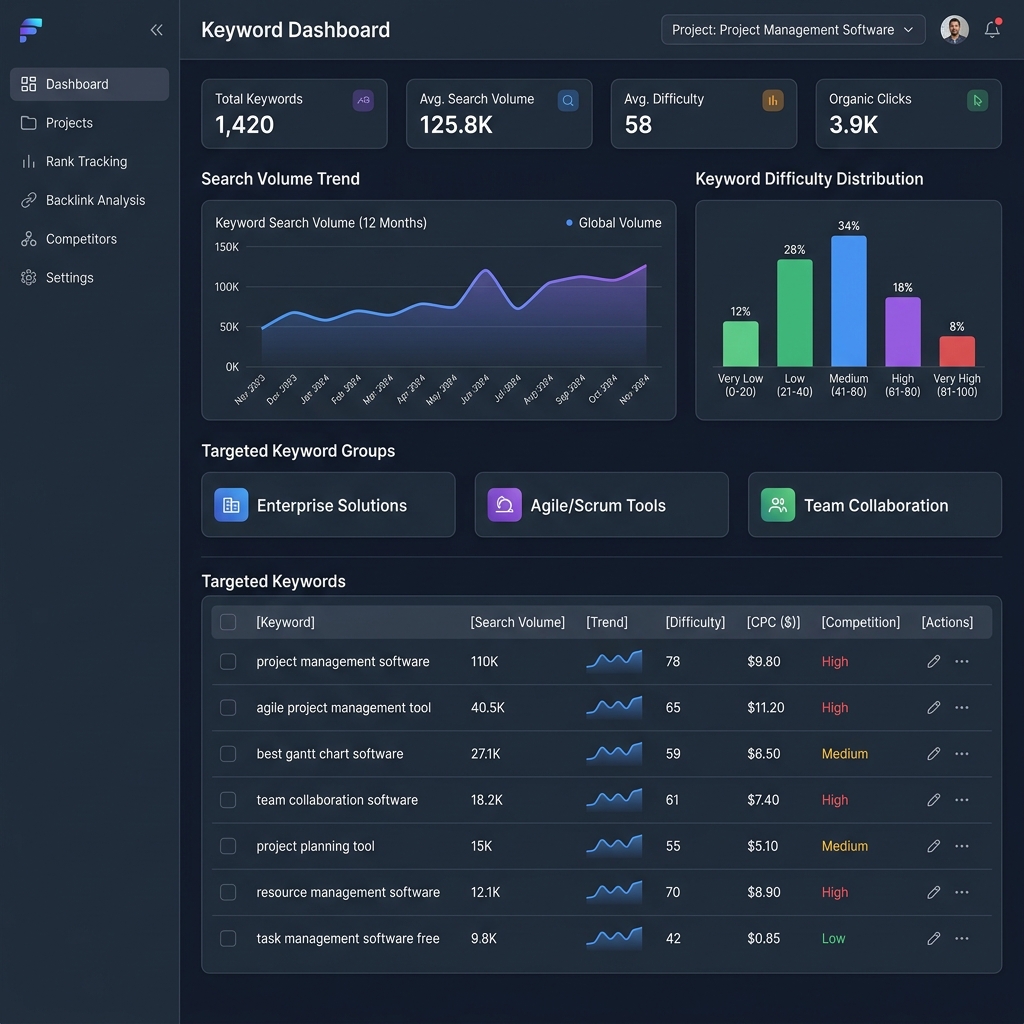This screenshot has width=1024, height=1024.
Task: Click the Avg. Search Volume magnifier icon
Action: (568, 101)
